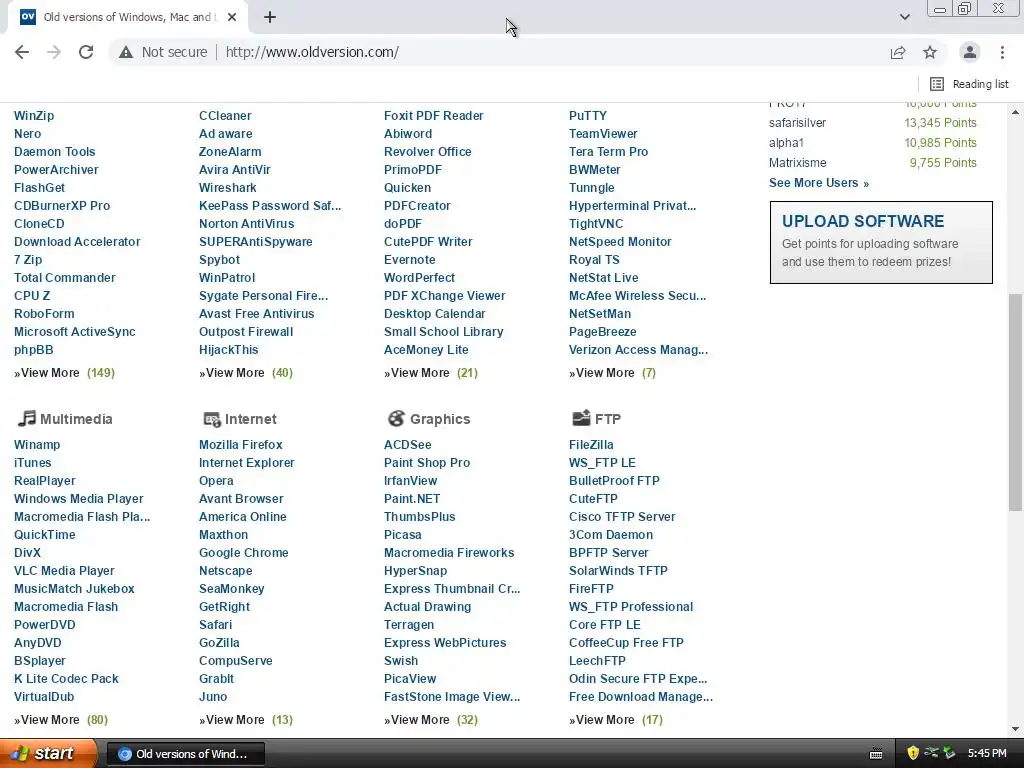Click the browser forward arrow

click(54, 52)
